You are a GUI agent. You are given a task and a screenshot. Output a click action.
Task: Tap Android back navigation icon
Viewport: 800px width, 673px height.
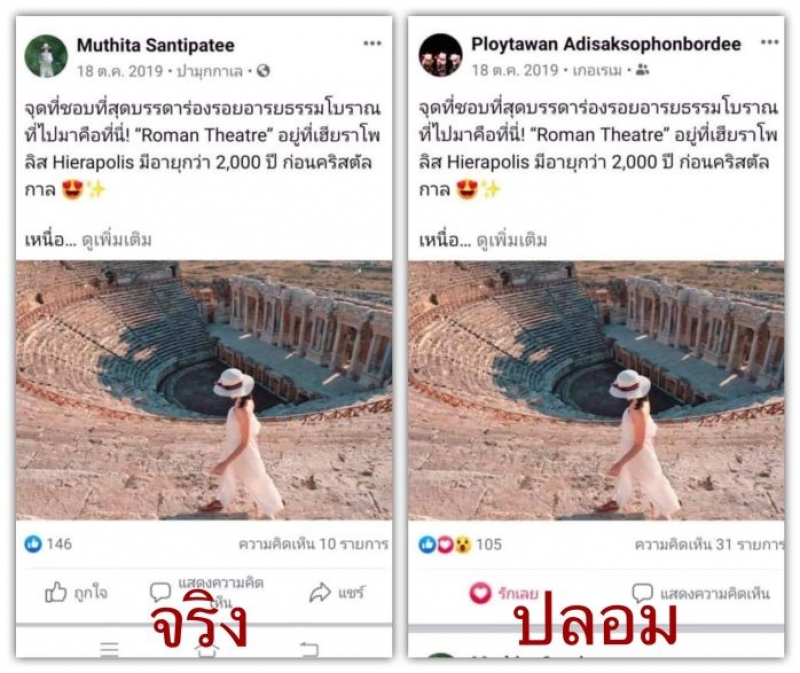coord(309,649)
